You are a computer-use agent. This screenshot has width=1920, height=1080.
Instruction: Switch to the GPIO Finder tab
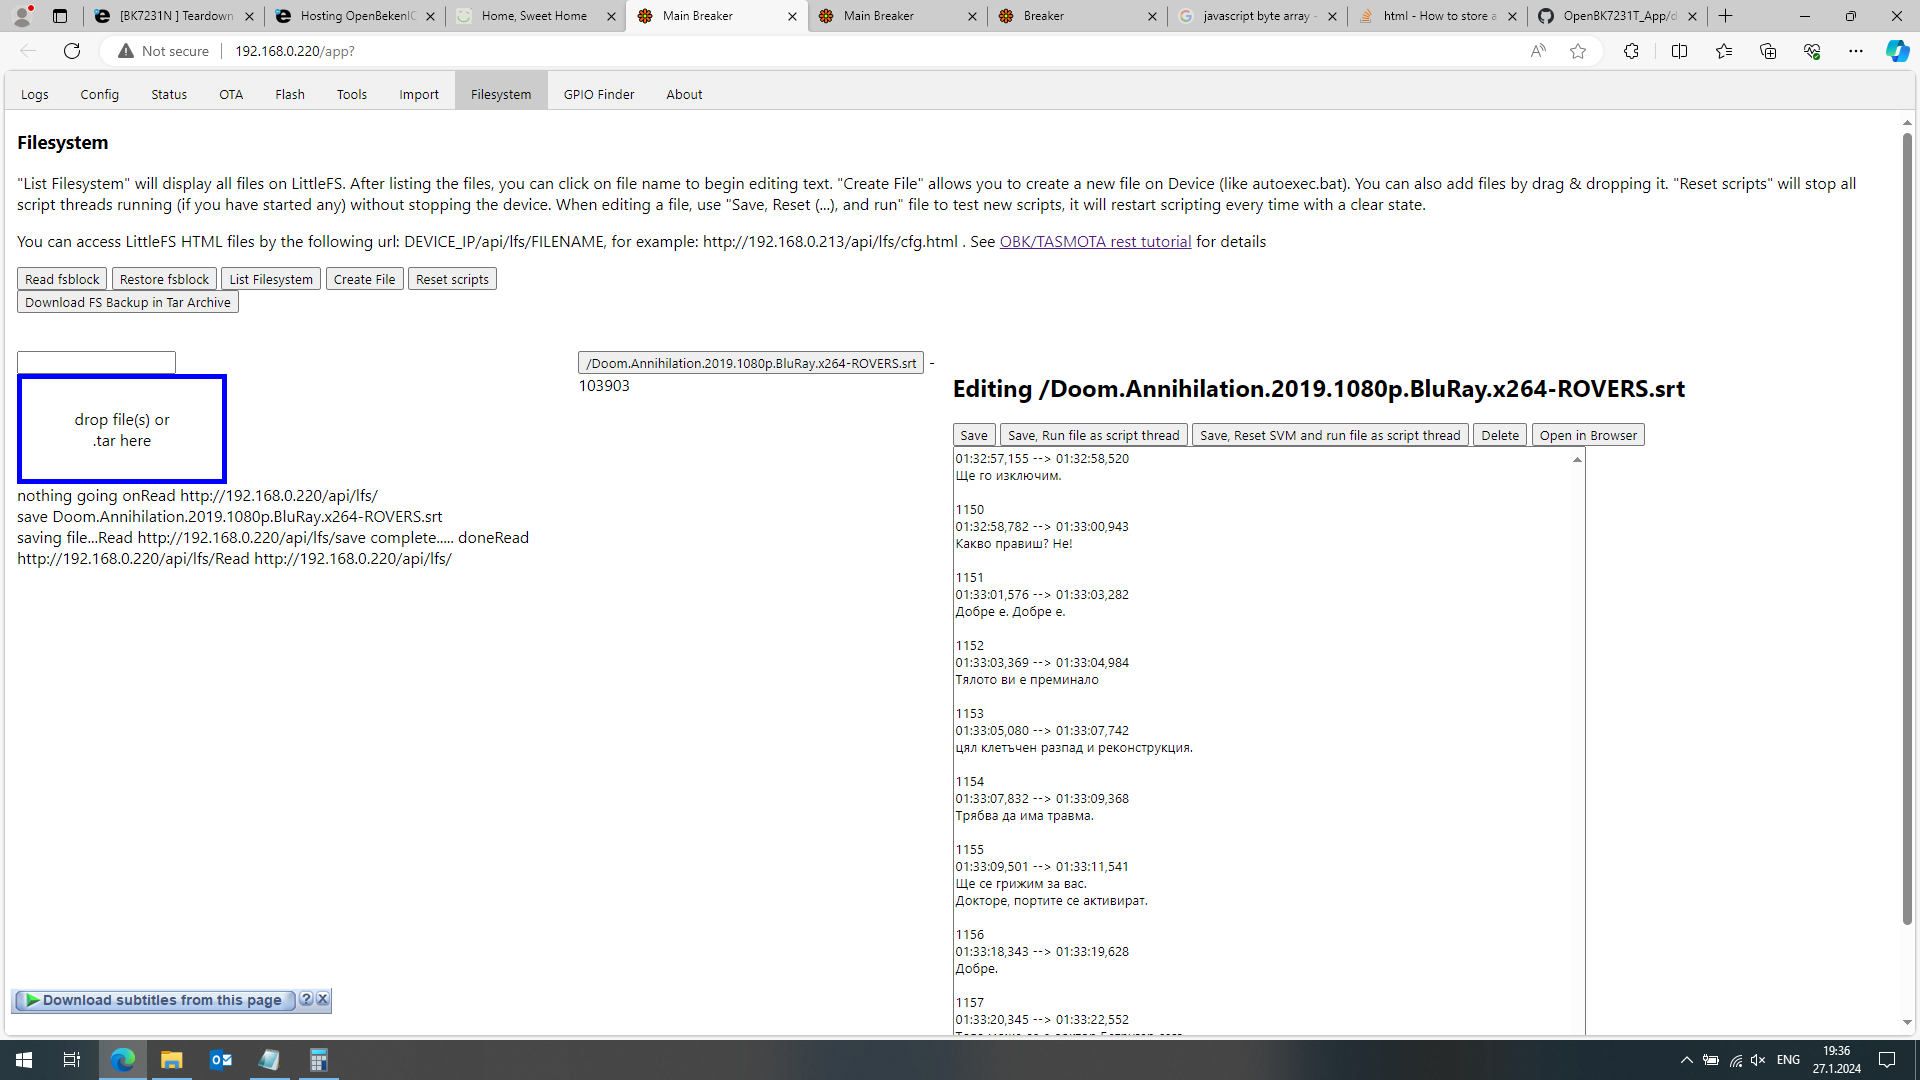click(x=598, y=94)
